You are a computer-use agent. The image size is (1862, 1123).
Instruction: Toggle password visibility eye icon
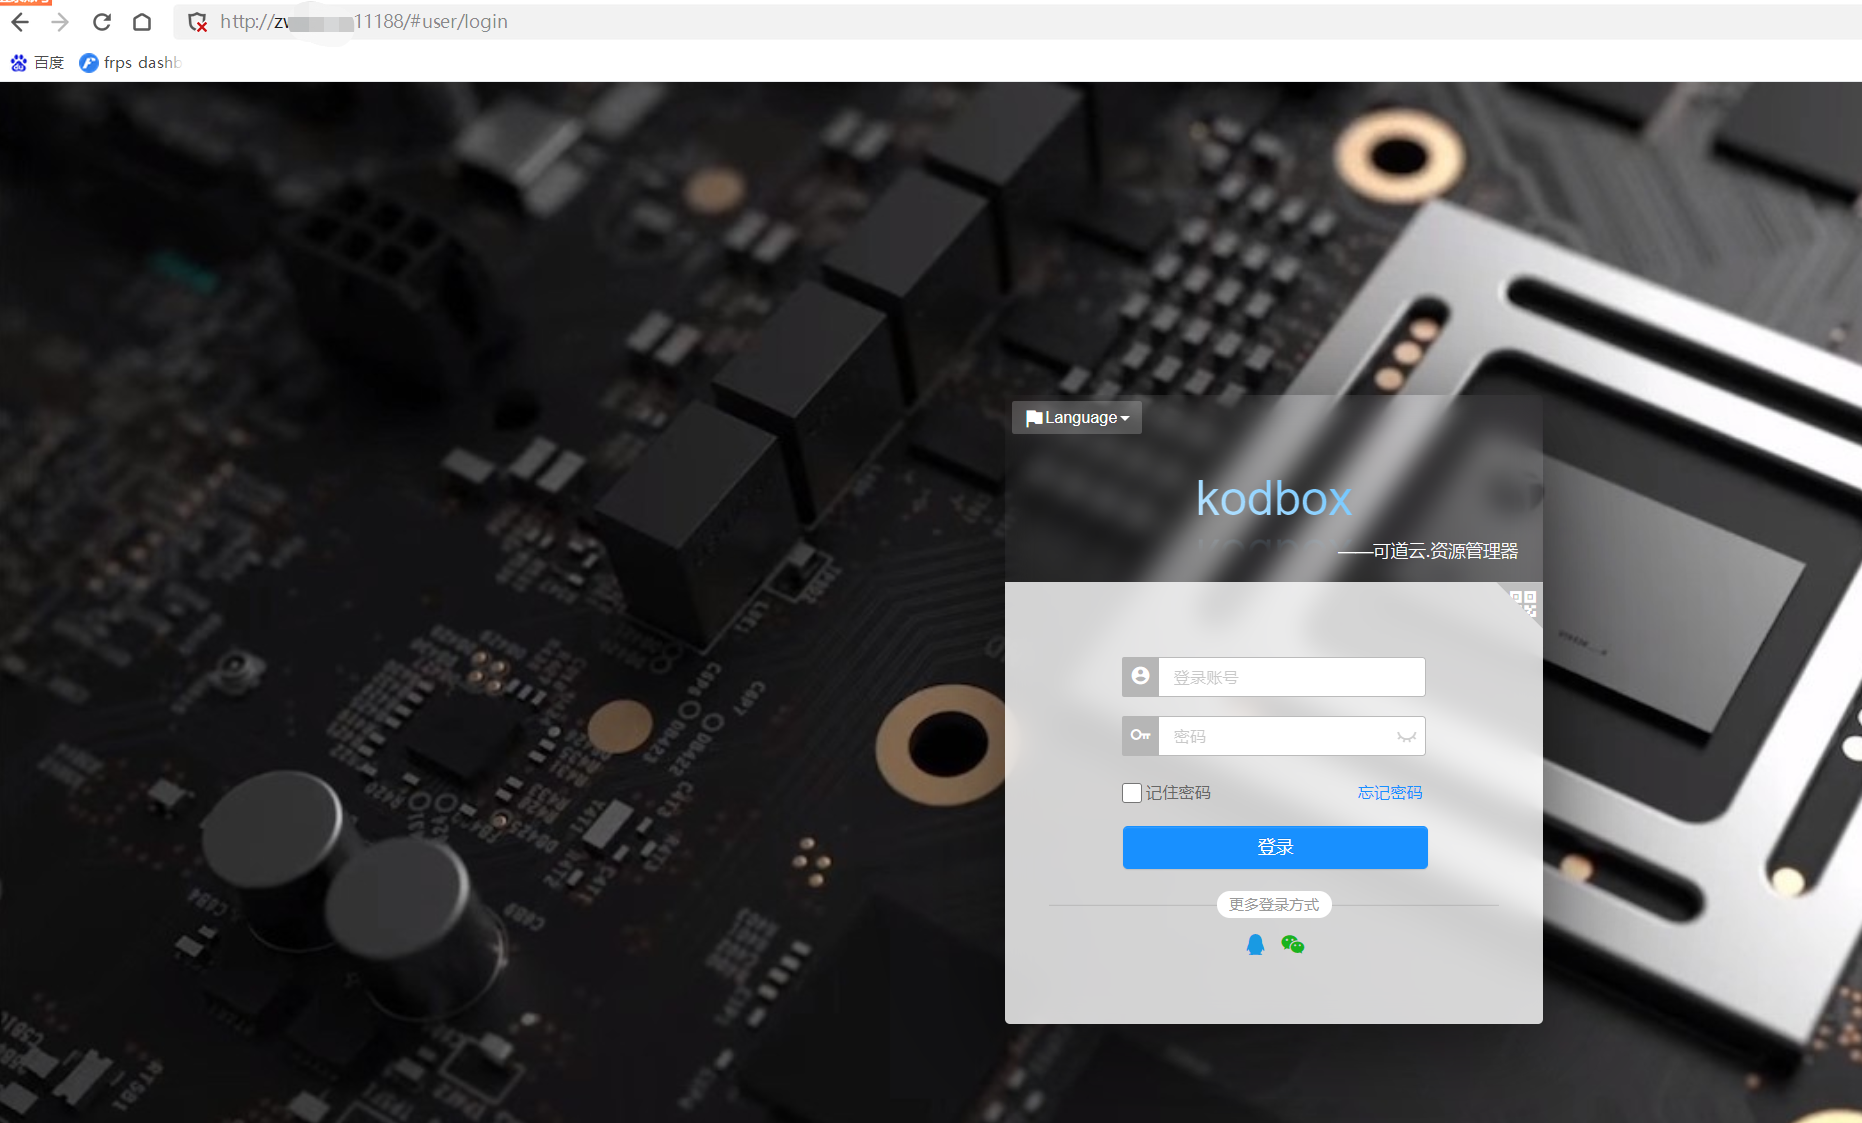[1406, 737]
